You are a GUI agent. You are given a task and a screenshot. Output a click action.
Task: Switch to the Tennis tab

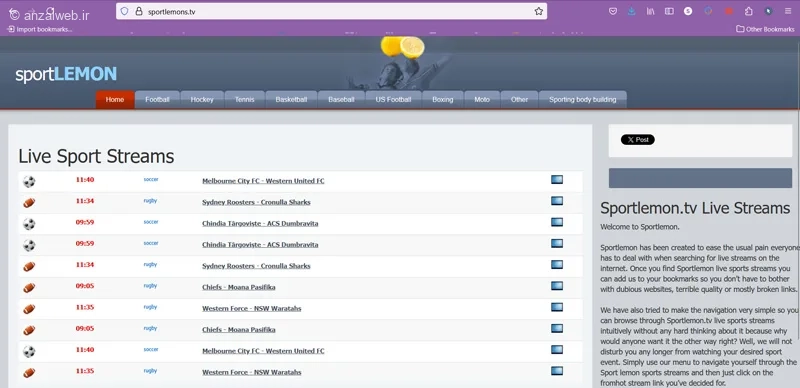pos(244,100)
